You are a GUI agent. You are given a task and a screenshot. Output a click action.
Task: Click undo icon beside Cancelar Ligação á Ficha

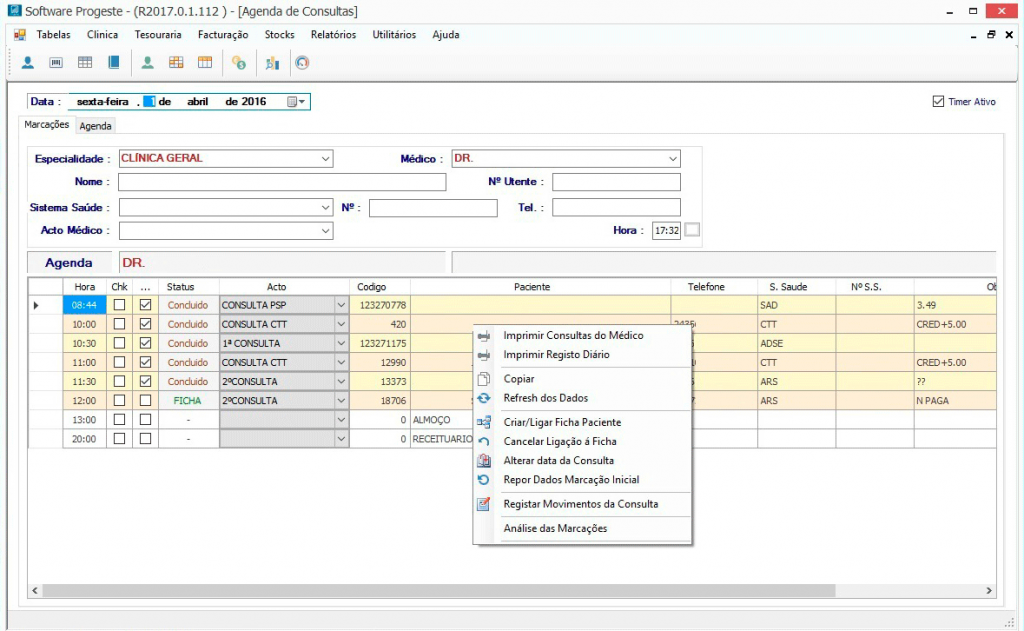tap(484, 442)
